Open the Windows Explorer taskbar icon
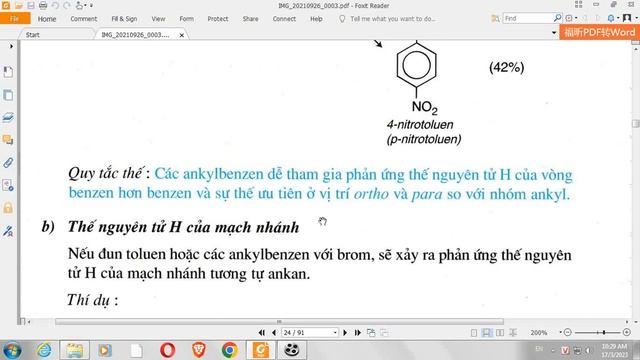Screen dimensions: 640x360 [x=75, y=350]
